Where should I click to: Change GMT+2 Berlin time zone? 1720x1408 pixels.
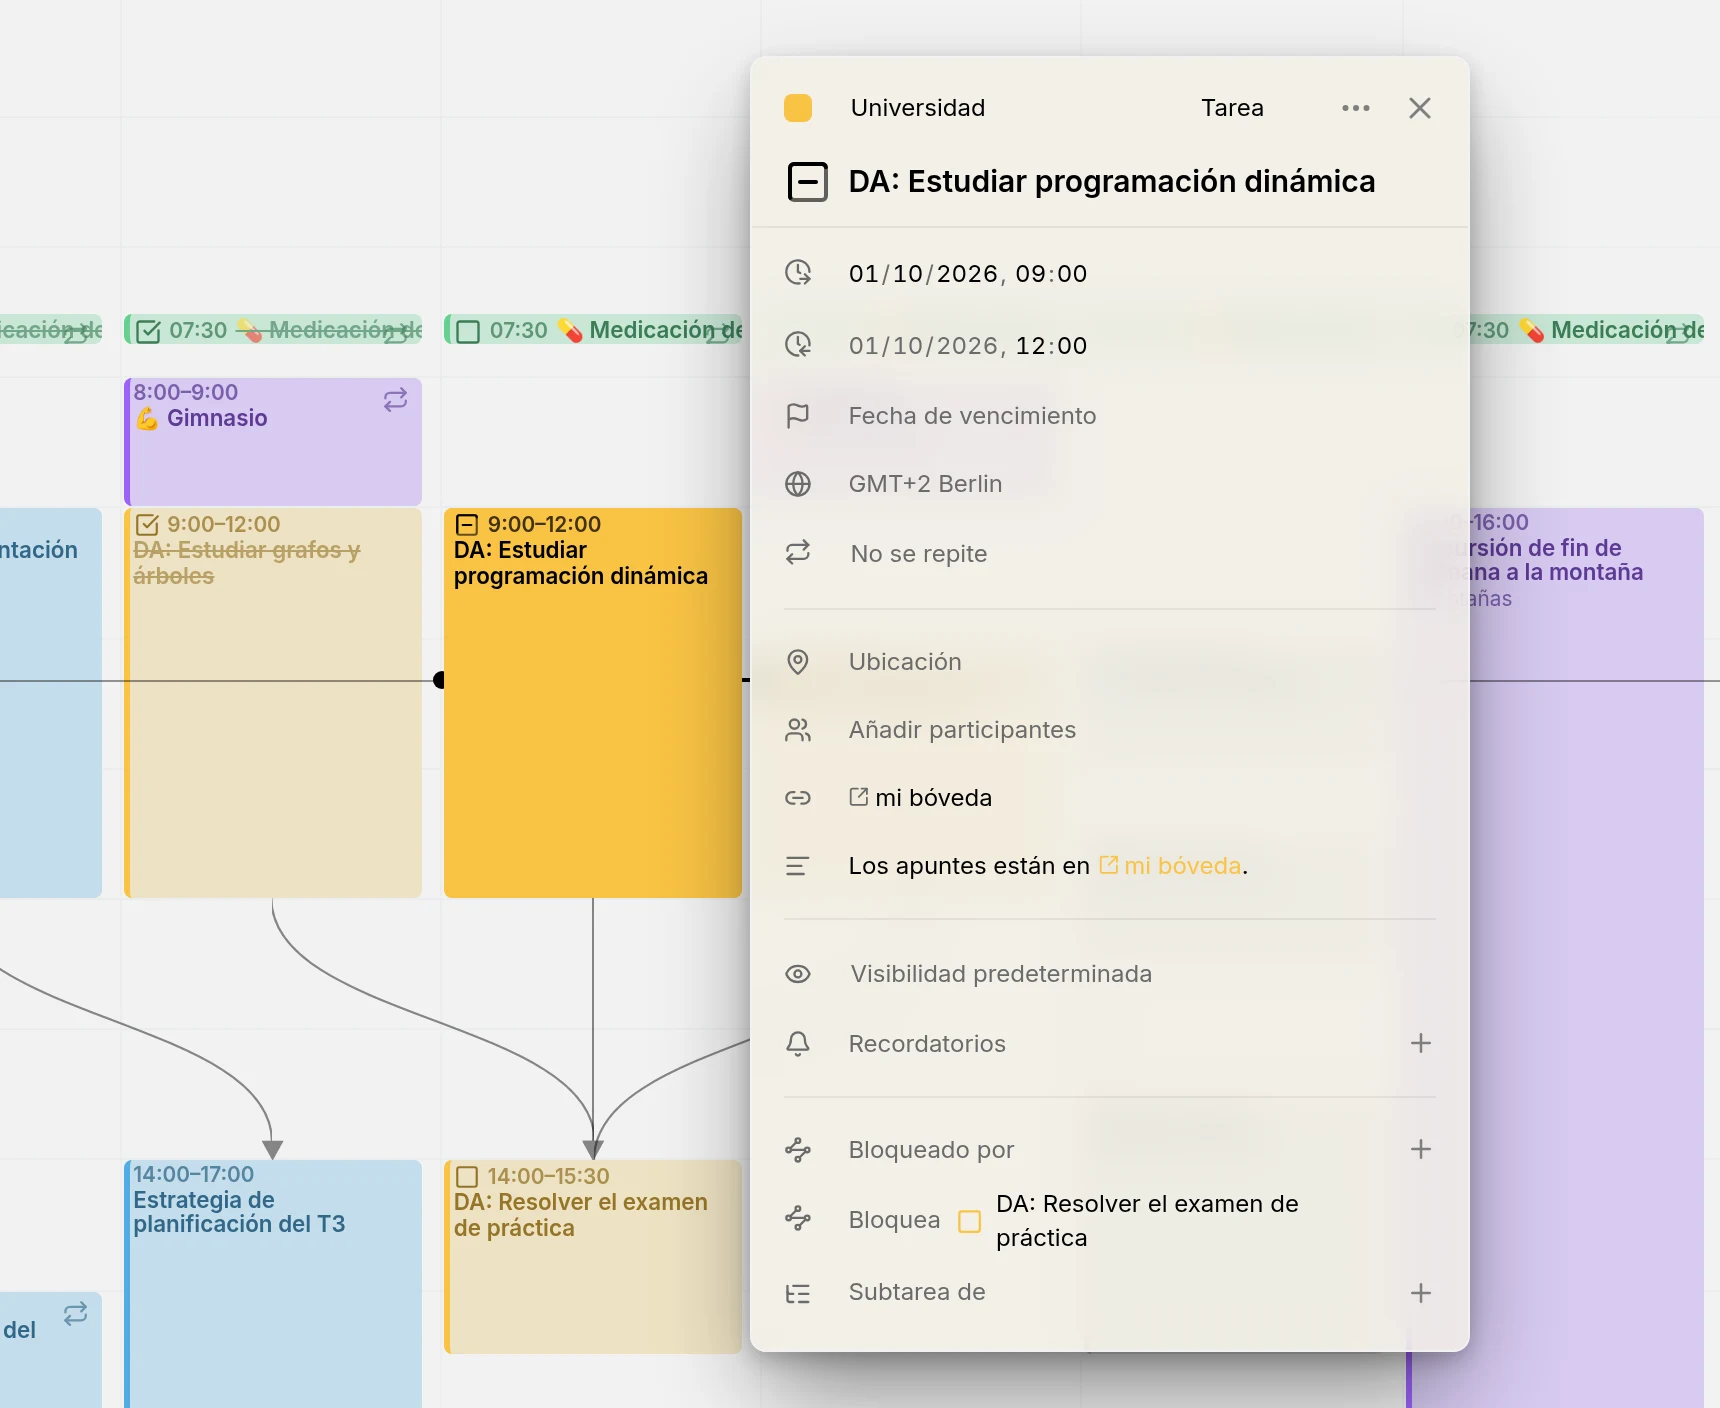[x=925, y=484]
